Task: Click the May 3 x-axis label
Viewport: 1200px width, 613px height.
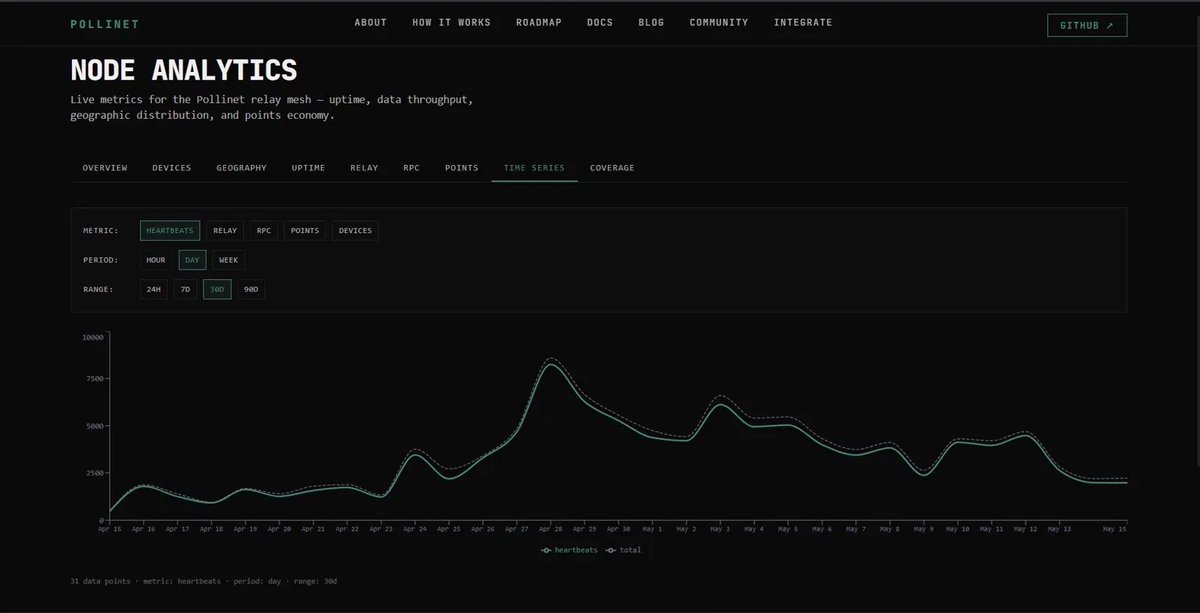Action: [720, 528]
